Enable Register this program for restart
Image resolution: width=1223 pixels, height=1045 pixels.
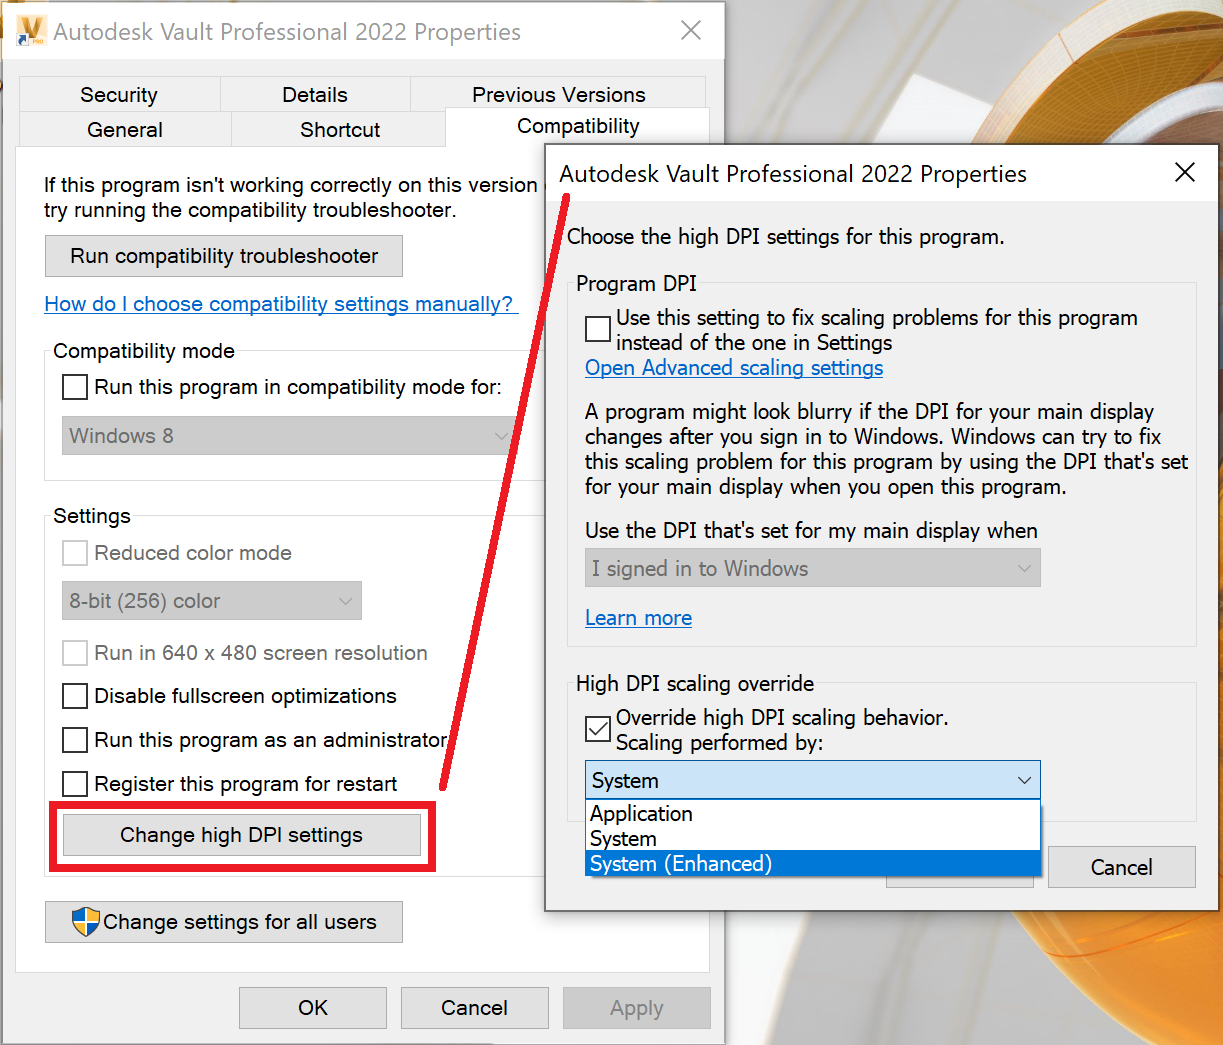tap(74, 784)
